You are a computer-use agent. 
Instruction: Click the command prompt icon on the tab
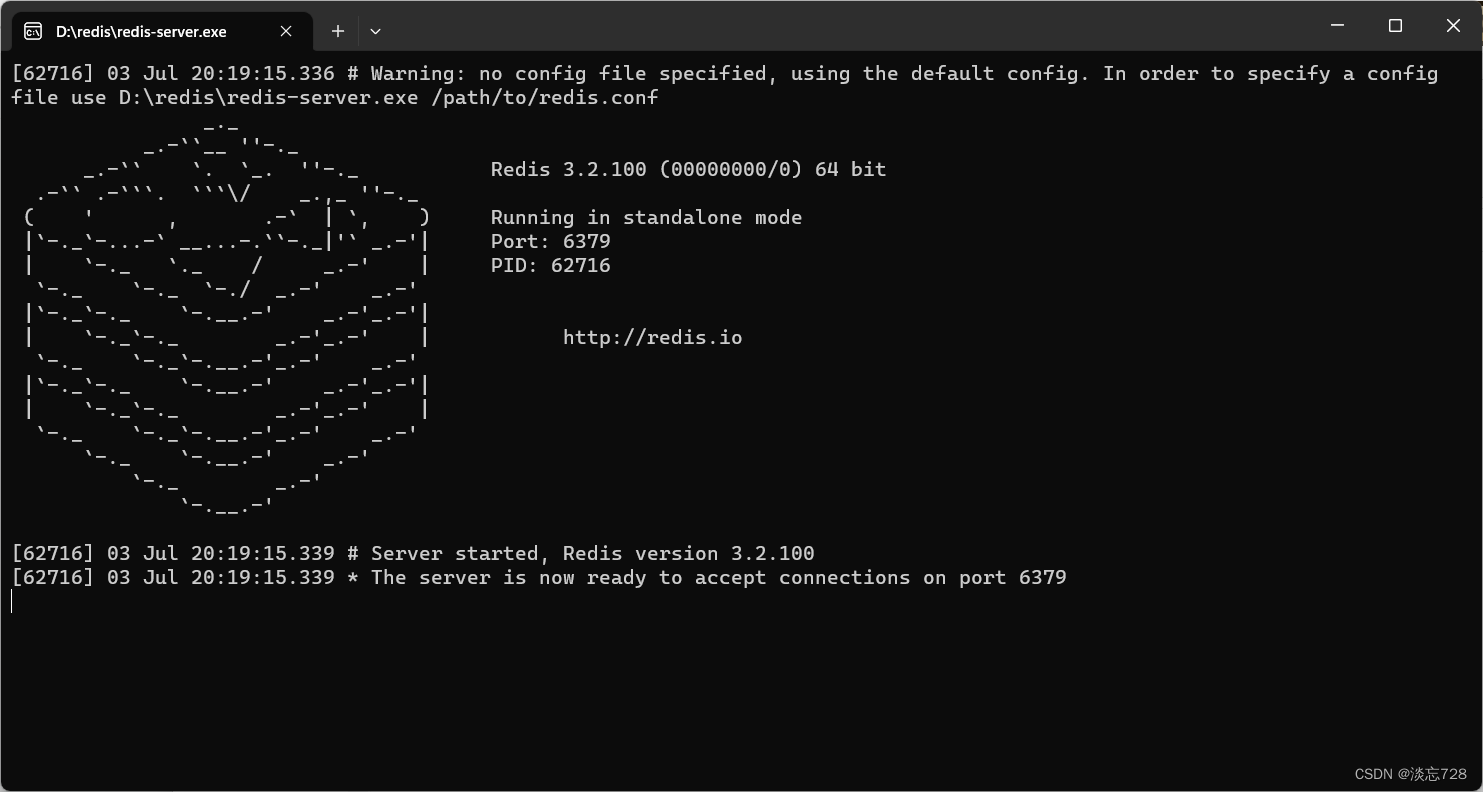click(x=33, y=31)
